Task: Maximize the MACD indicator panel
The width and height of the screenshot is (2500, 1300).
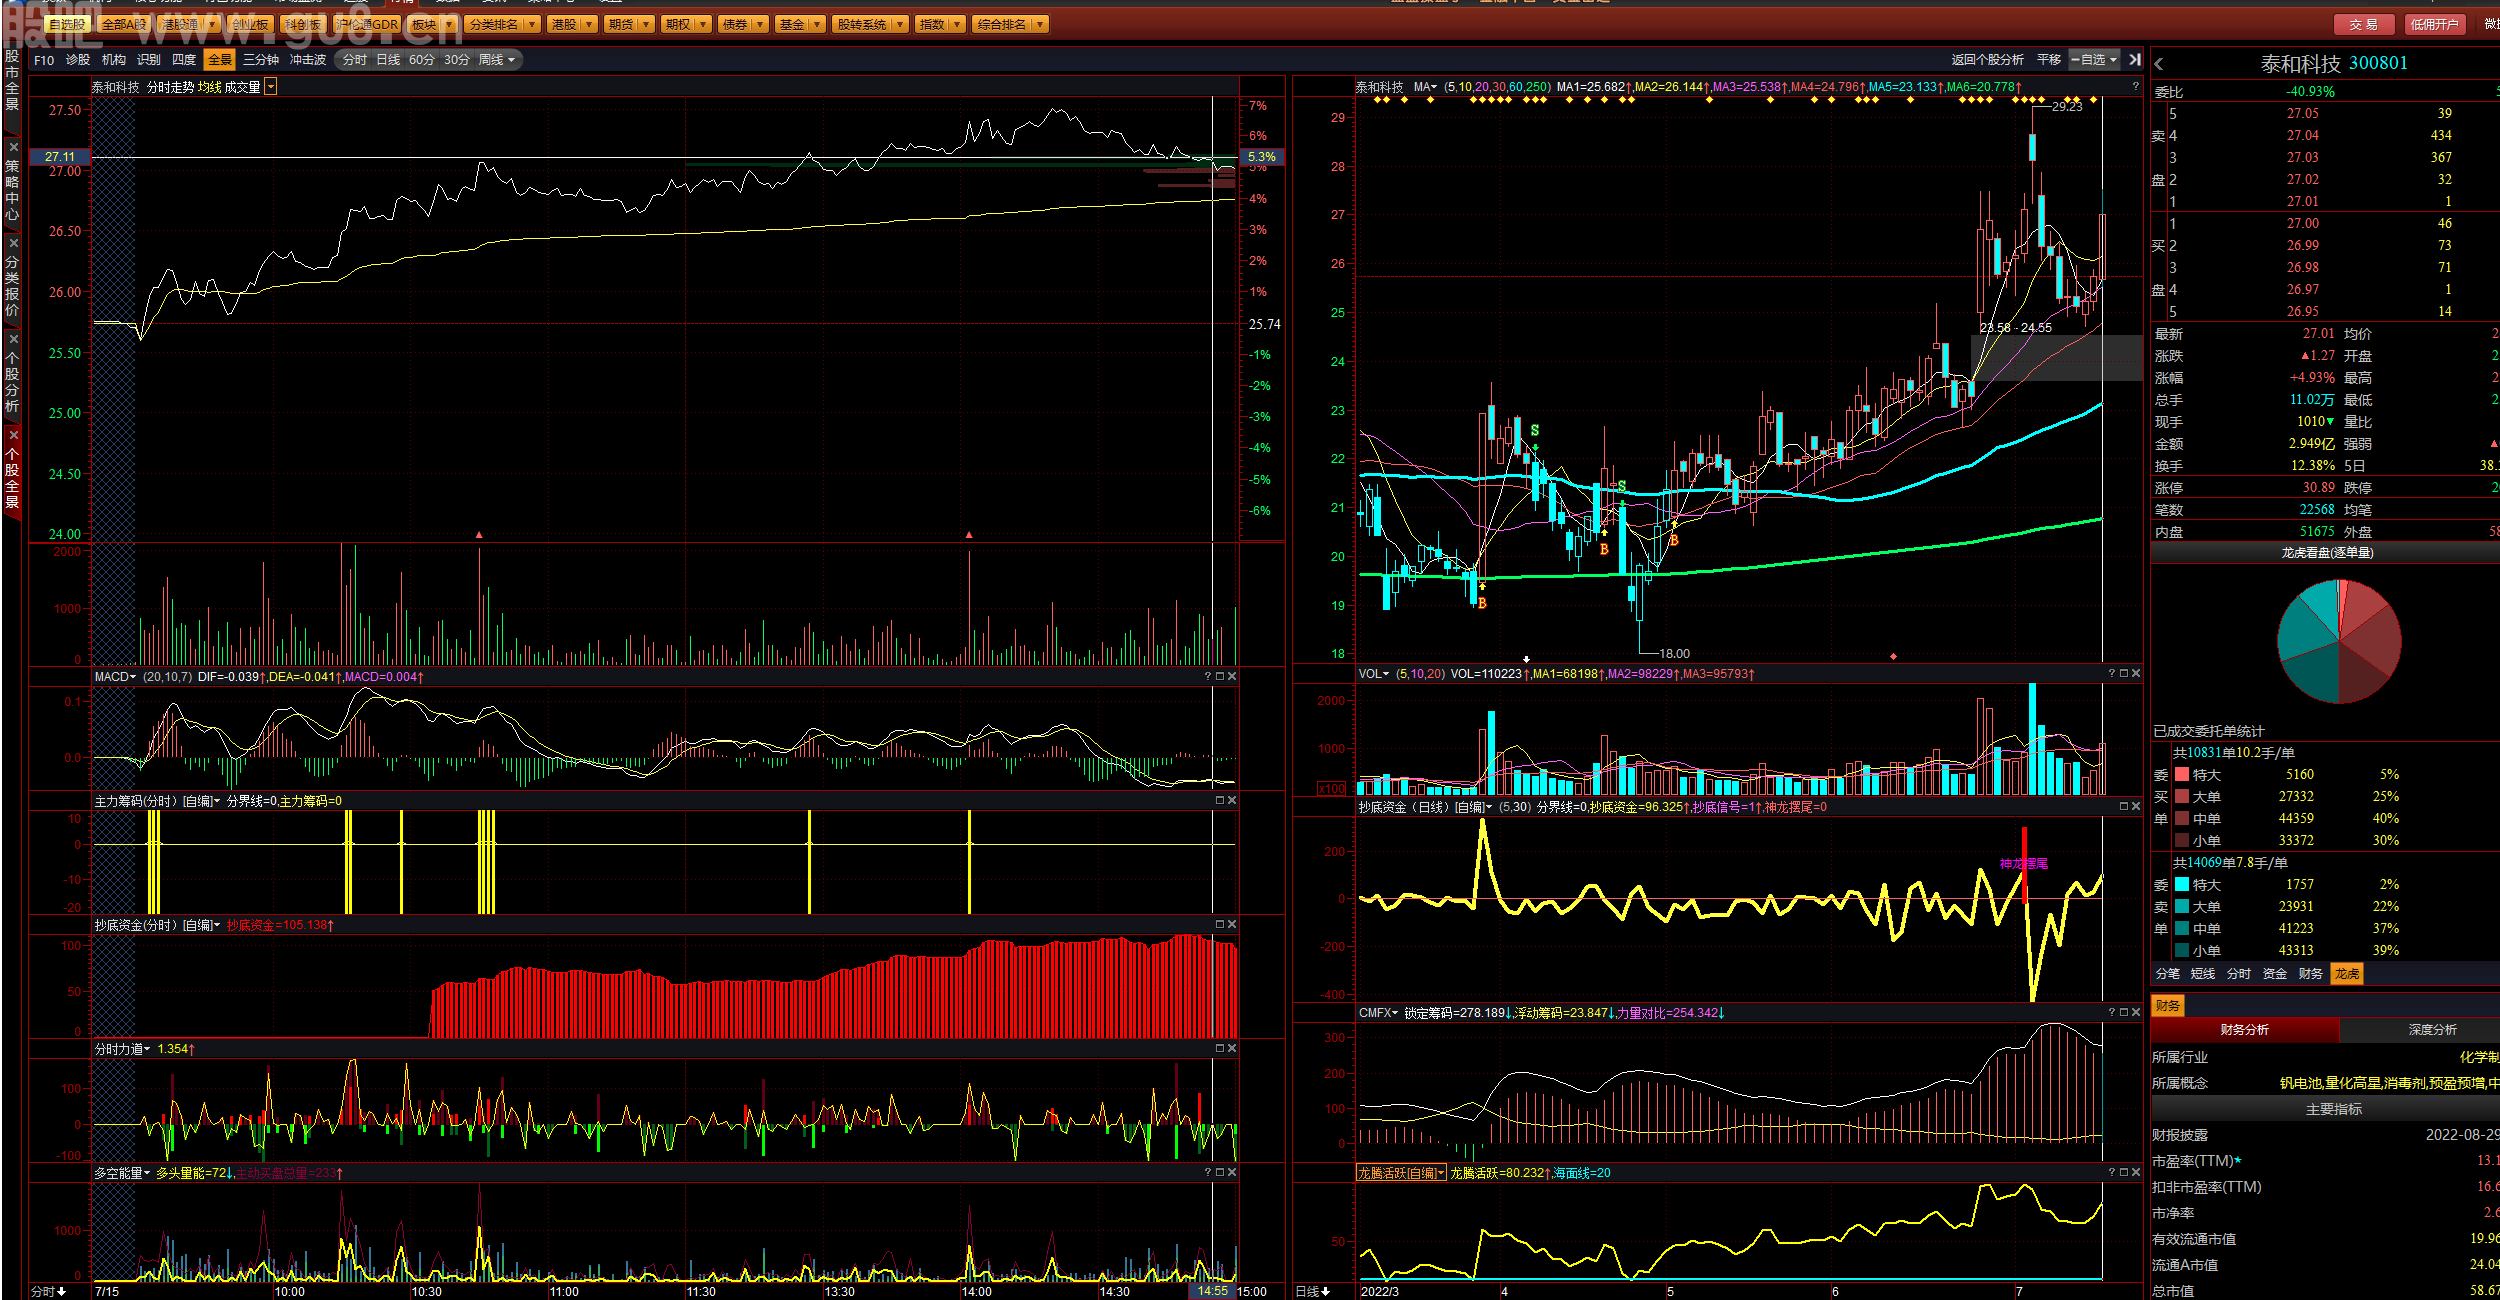Action: [x=1220, y=677]
